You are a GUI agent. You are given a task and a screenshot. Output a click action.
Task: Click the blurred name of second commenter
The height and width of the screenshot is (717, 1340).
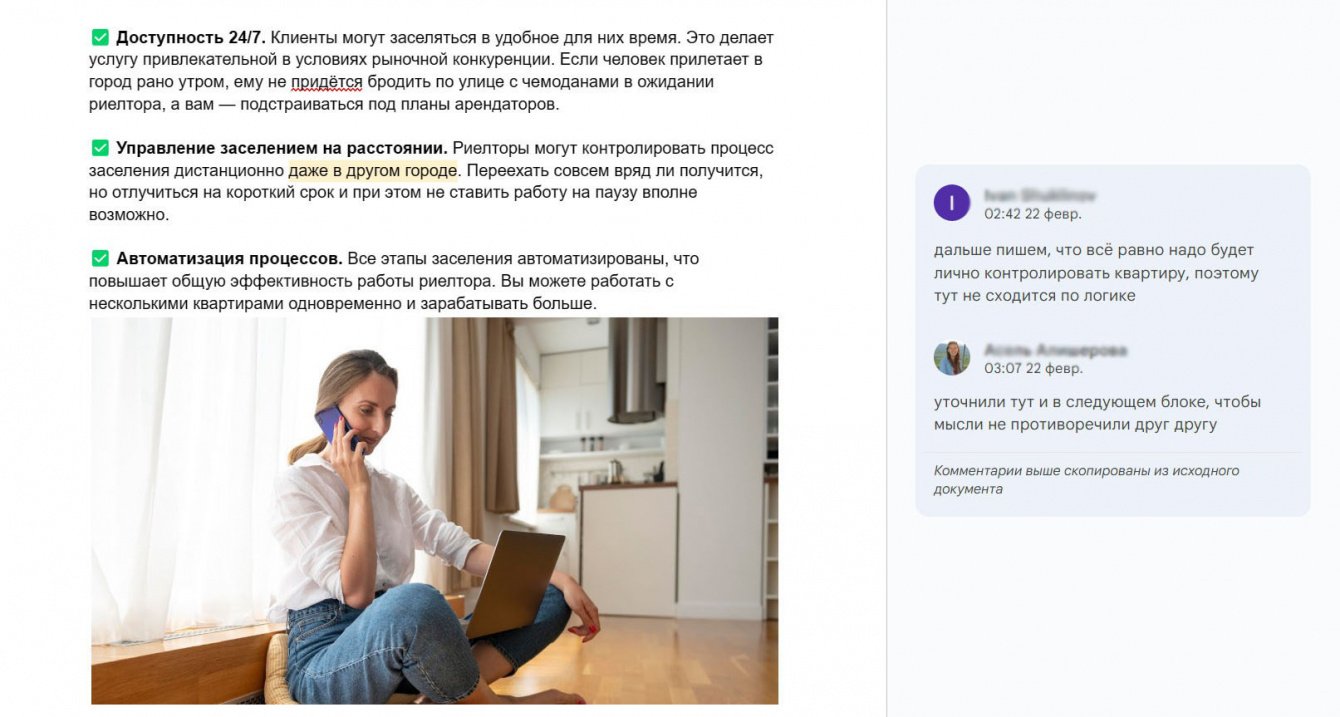(1055, 350)
